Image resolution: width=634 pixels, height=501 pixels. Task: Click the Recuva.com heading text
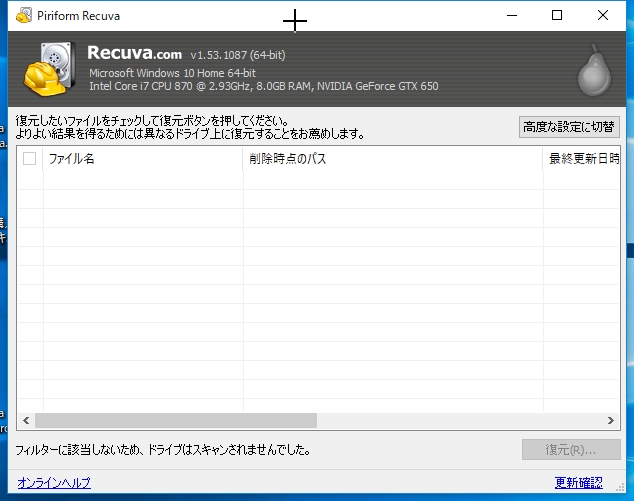coord(134,53)
